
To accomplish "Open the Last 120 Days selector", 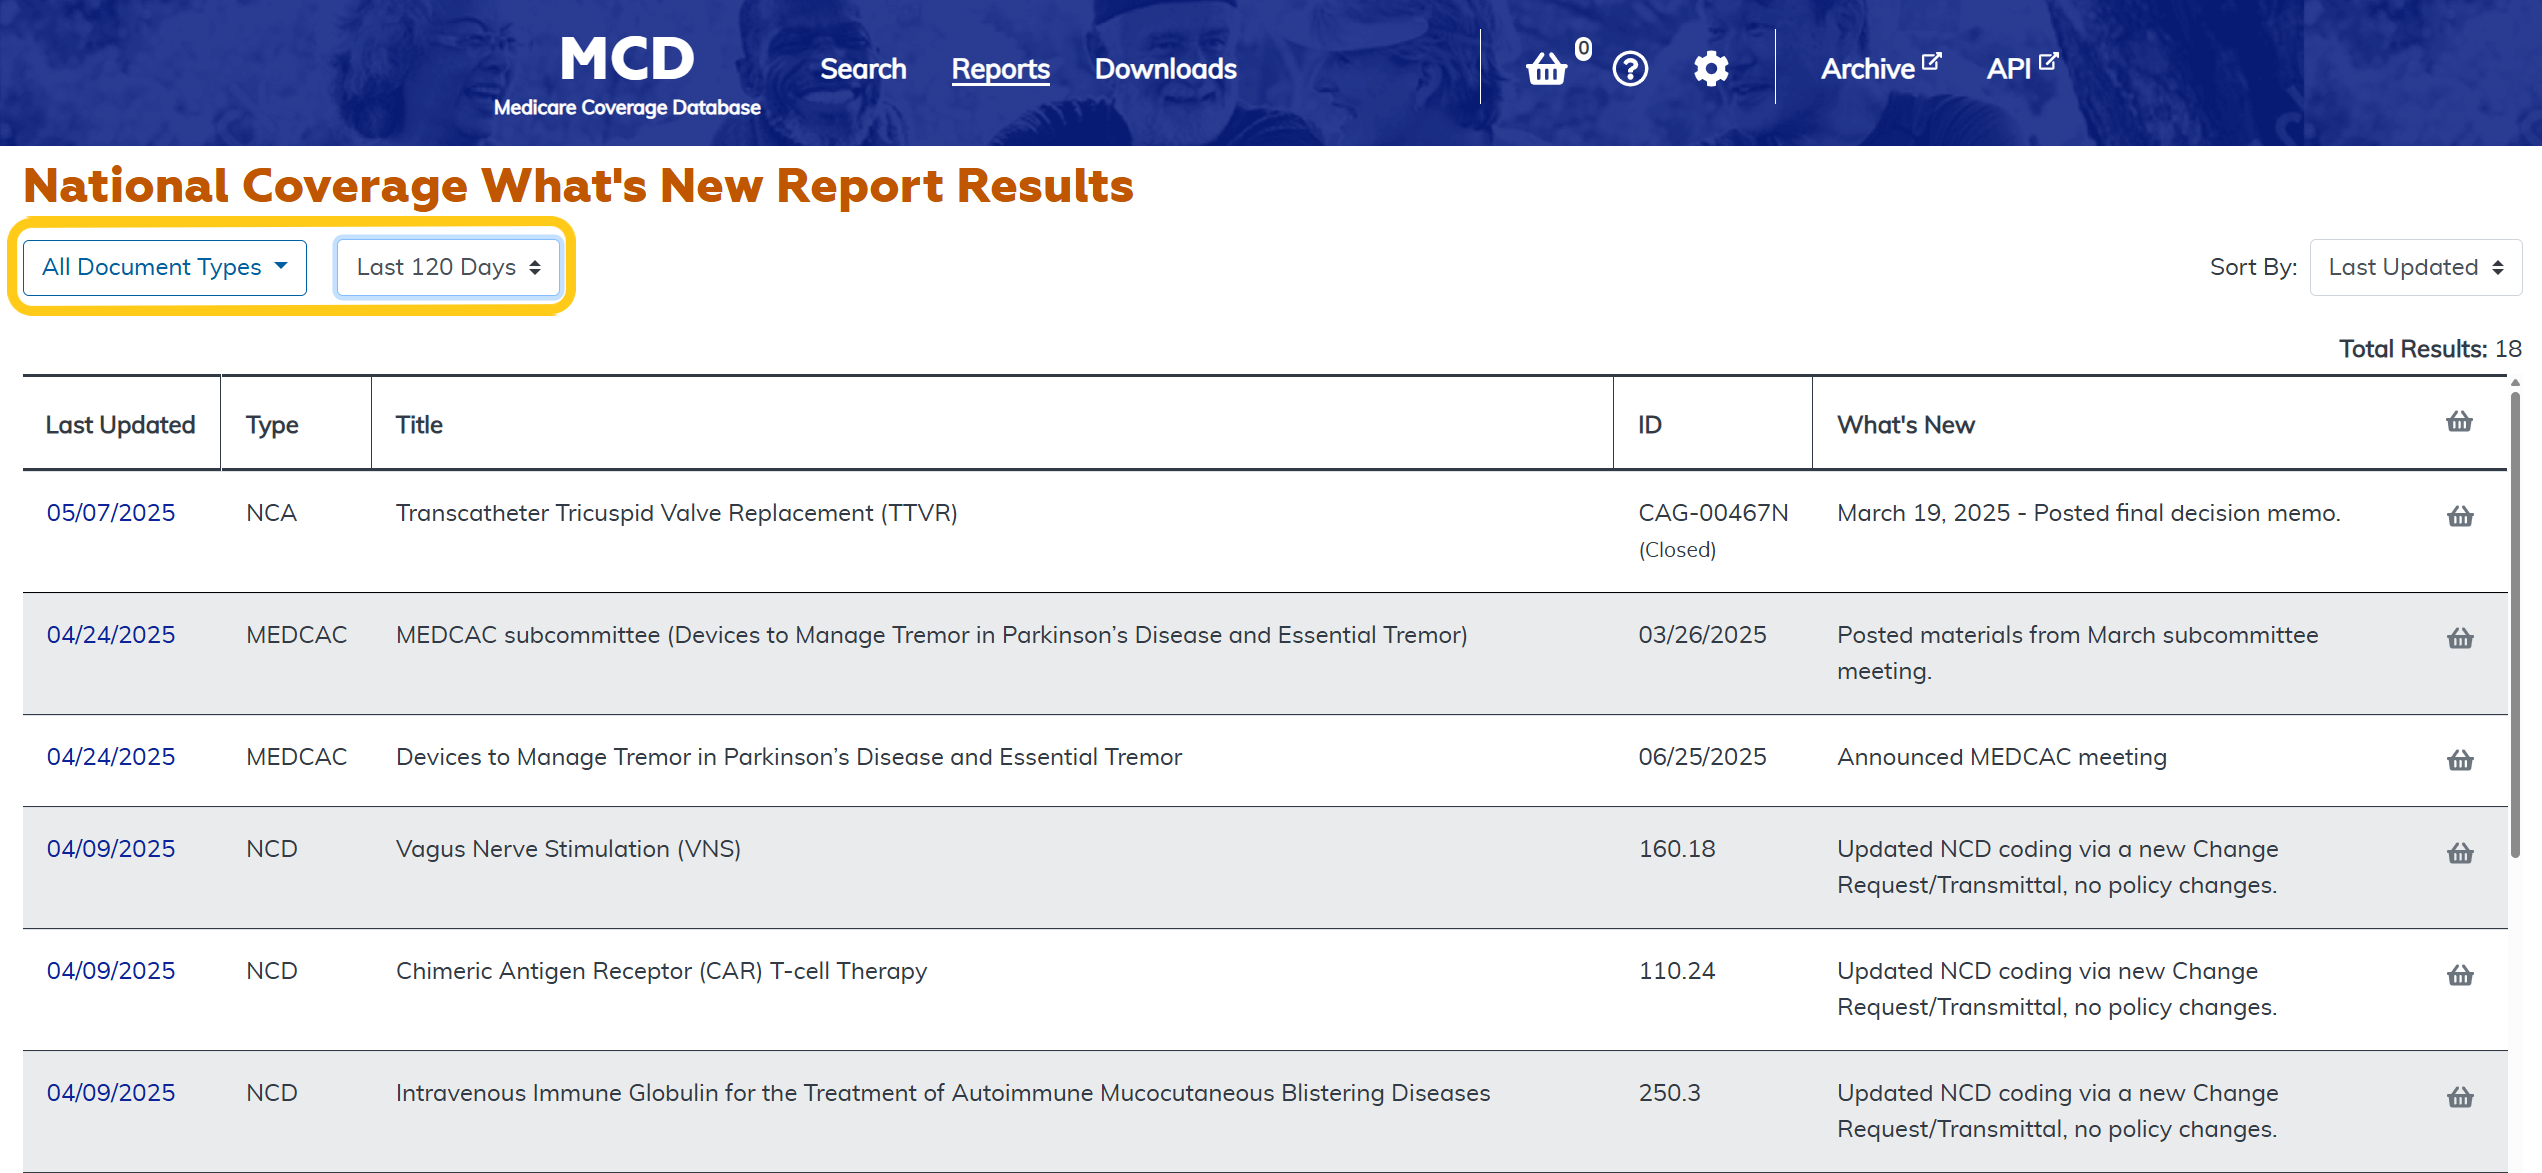I will (448, 267).
